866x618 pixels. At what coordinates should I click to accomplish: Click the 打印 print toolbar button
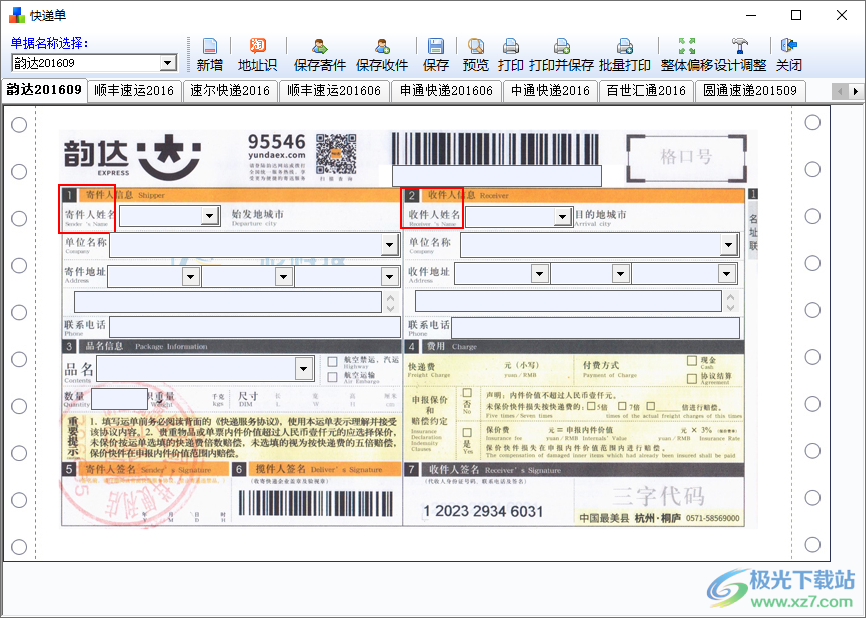(510, 55)
